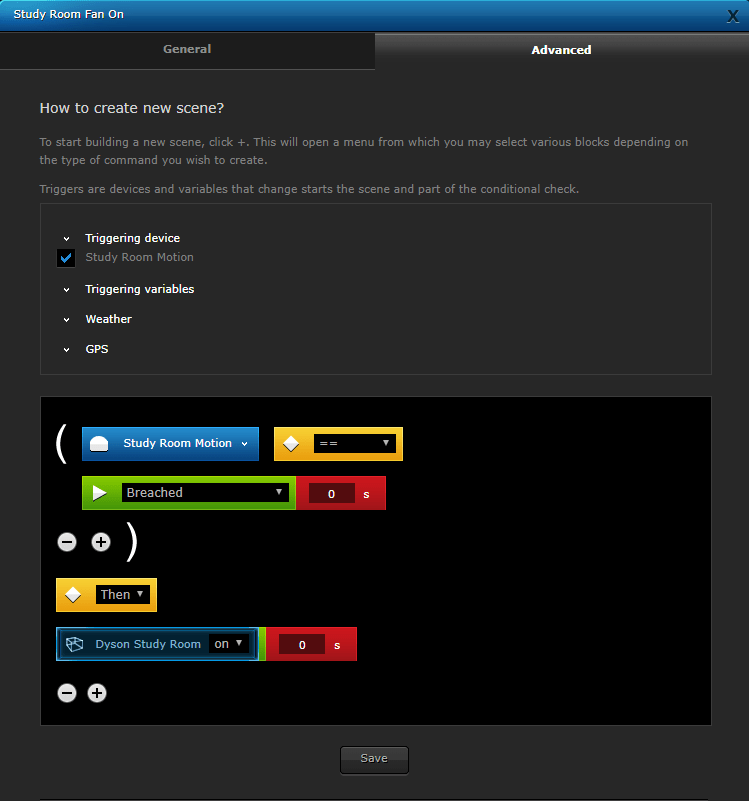This screenshot has height=801, width=749.
Task: Click the cube icon on Dyson Study Room
Action: tap(73, 645)
